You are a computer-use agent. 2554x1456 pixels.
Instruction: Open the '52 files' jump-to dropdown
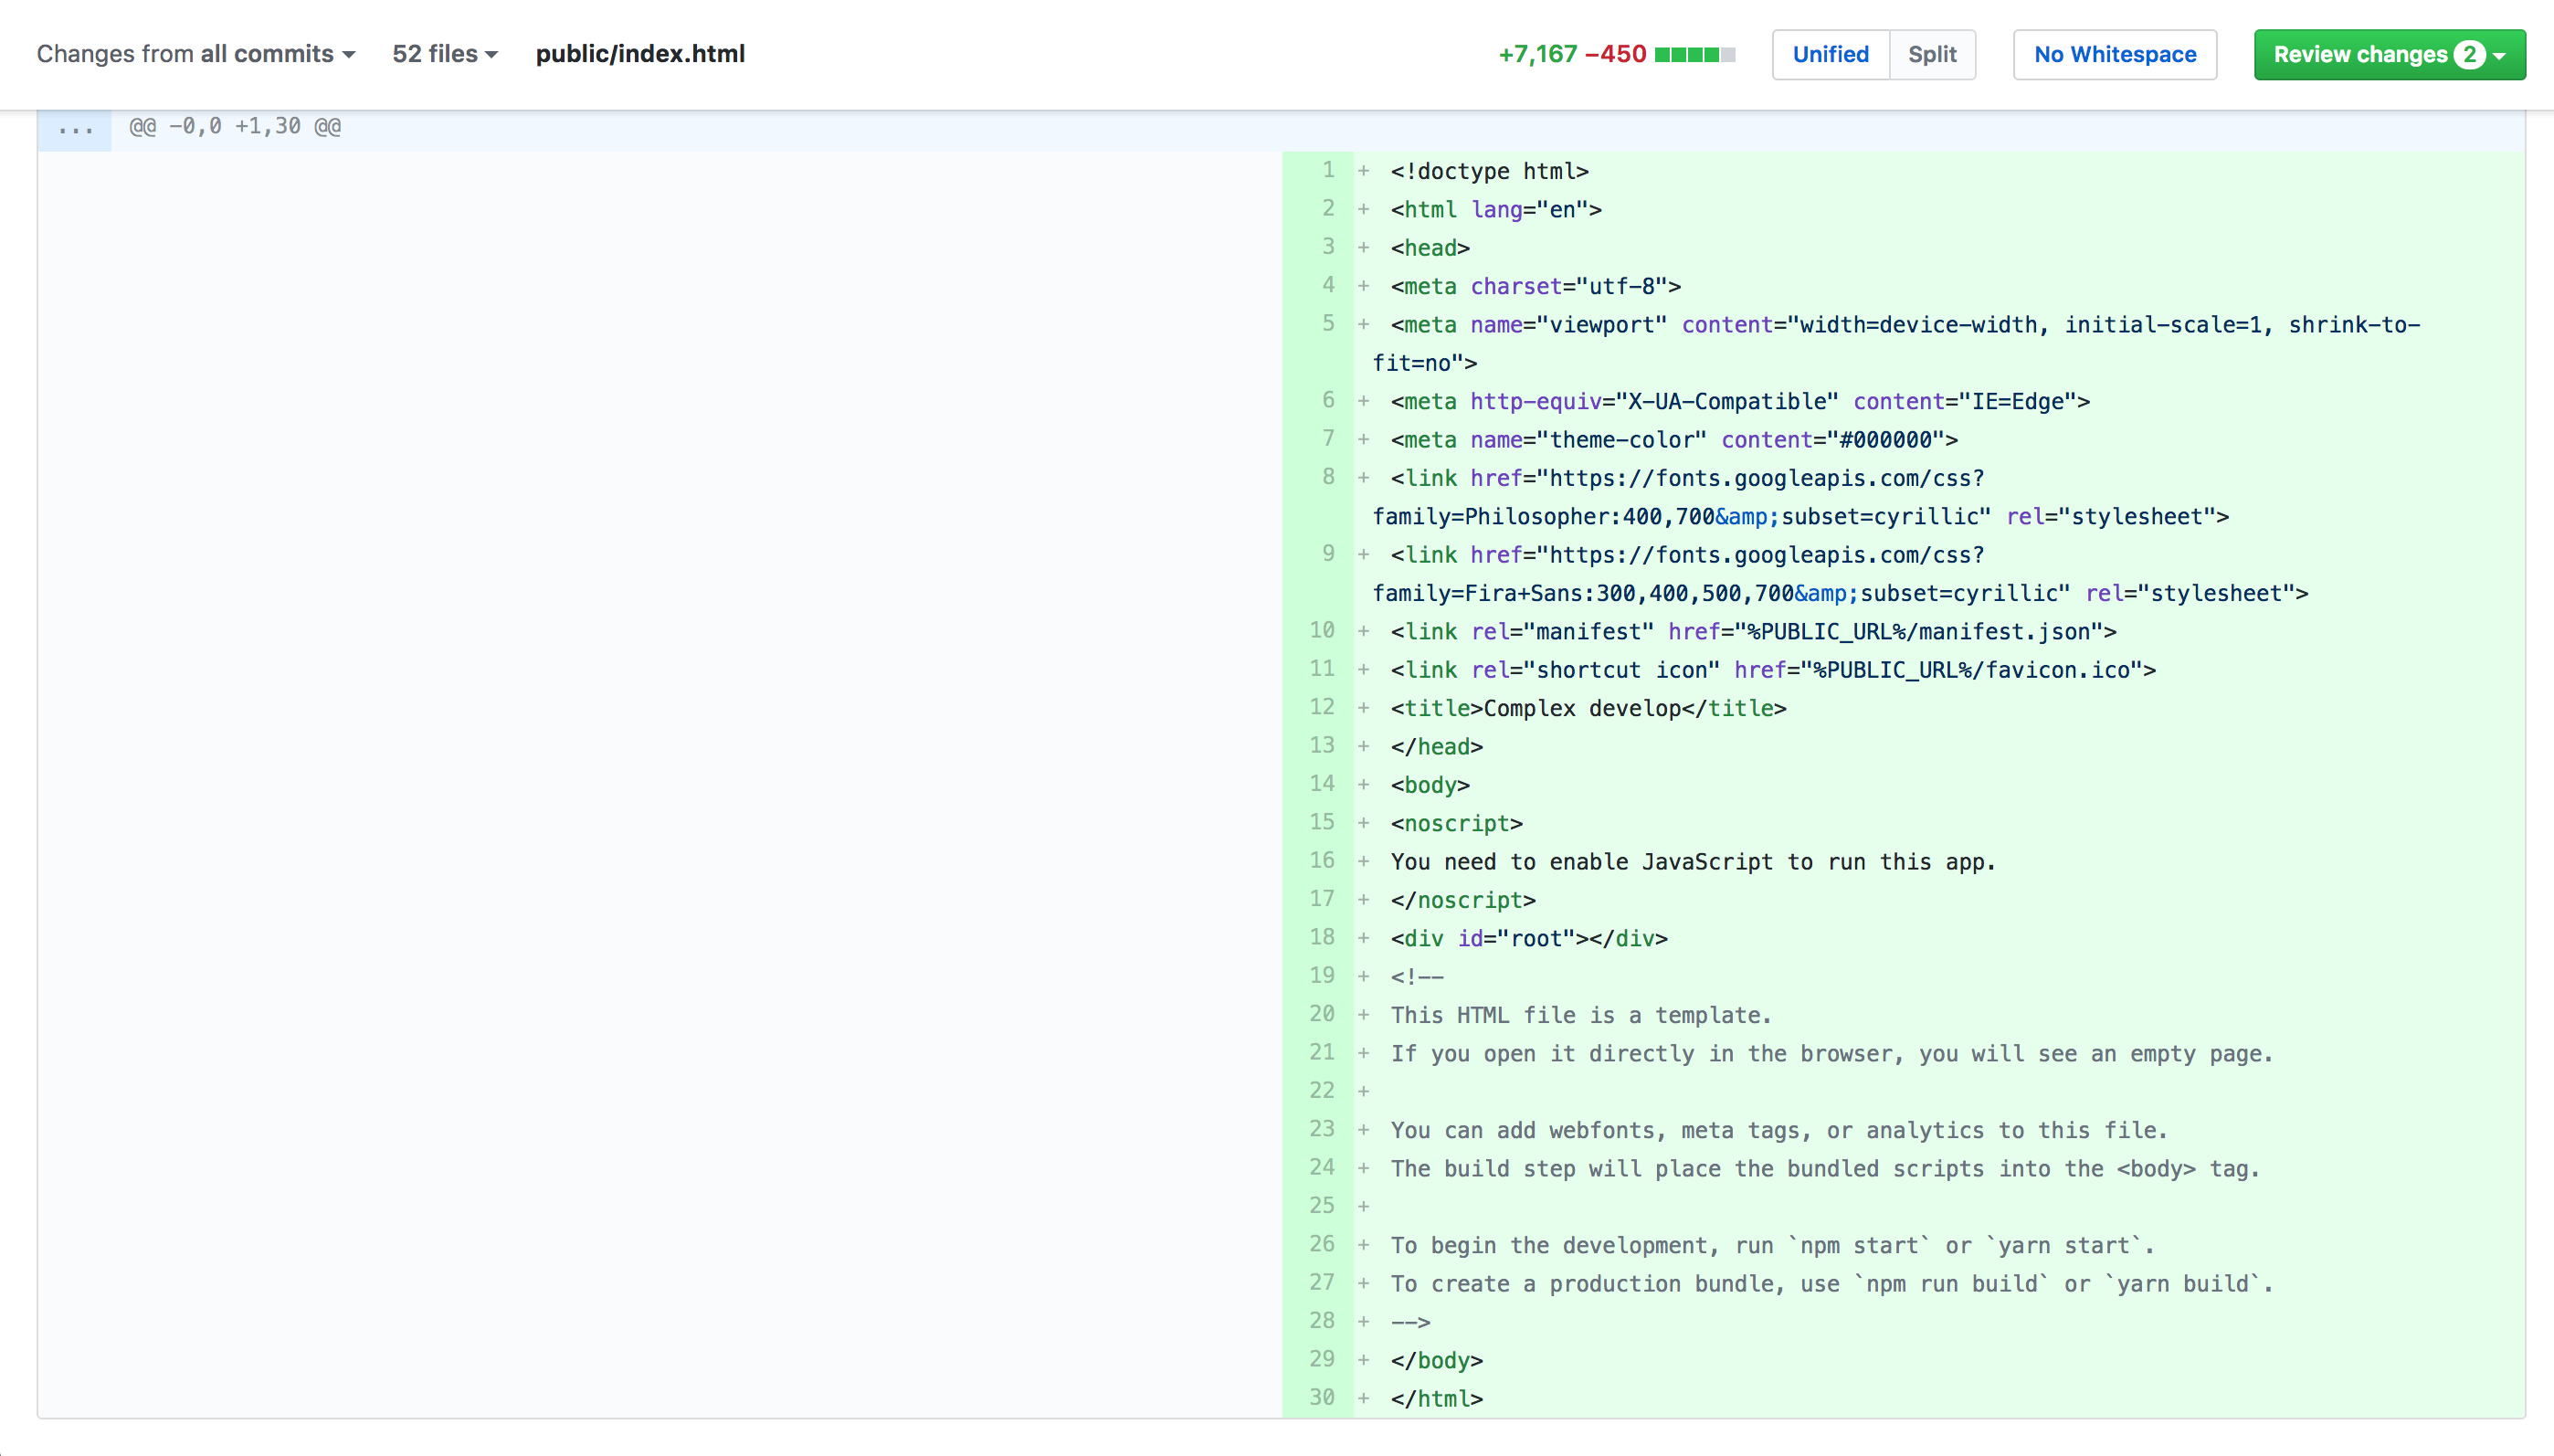tap(444, 54)
